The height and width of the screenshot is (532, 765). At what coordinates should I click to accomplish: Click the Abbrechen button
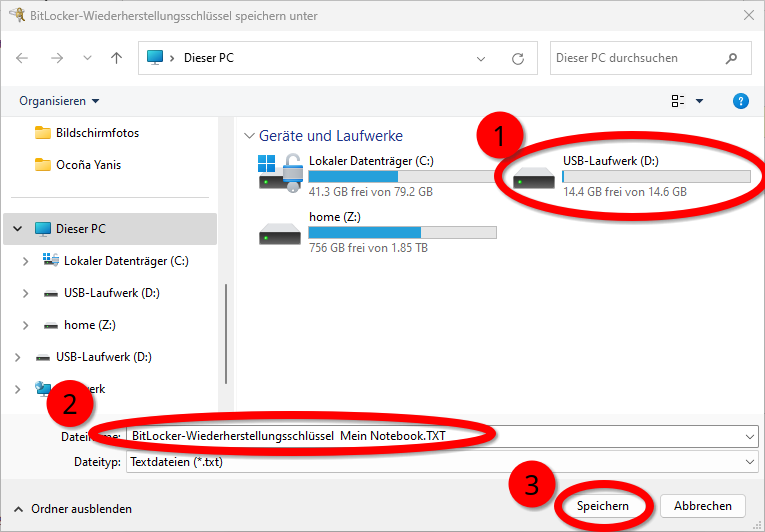click(703, 506)
